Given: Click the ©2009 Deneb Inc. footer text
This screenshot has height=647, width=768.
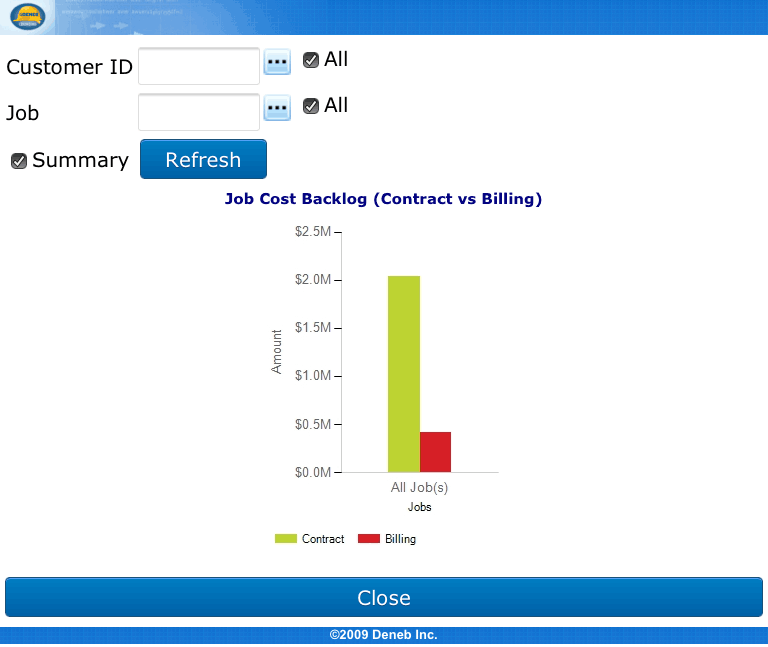Looking at the screenshot, I should (x=384, y=635).
